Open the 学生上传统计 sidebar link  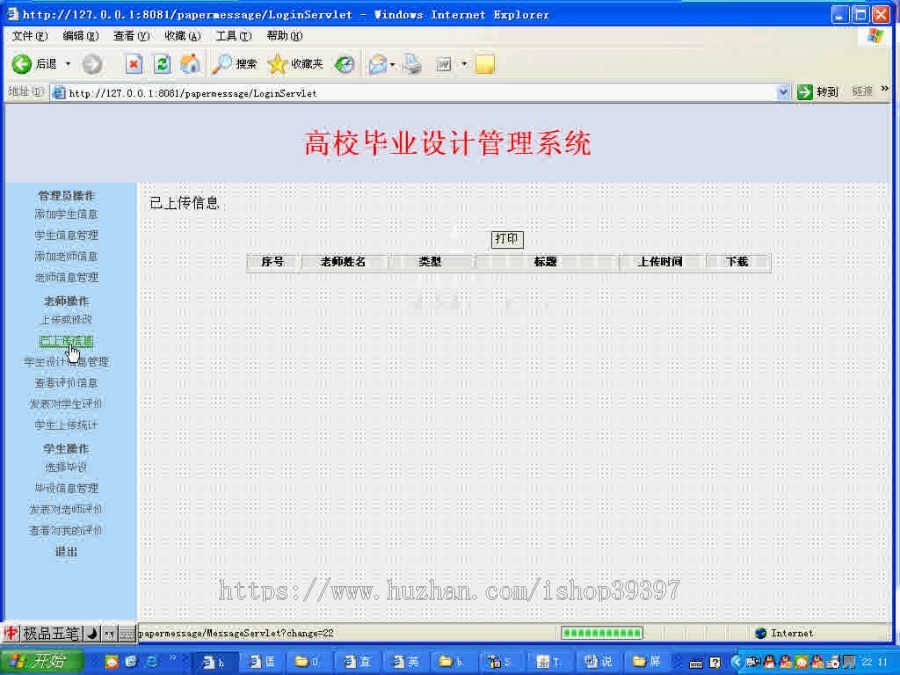tap(66, 425)
